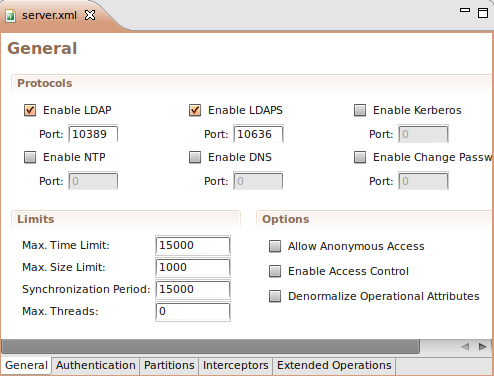Check Enable Change Password checkbox
494x376 pixels.
360,157
